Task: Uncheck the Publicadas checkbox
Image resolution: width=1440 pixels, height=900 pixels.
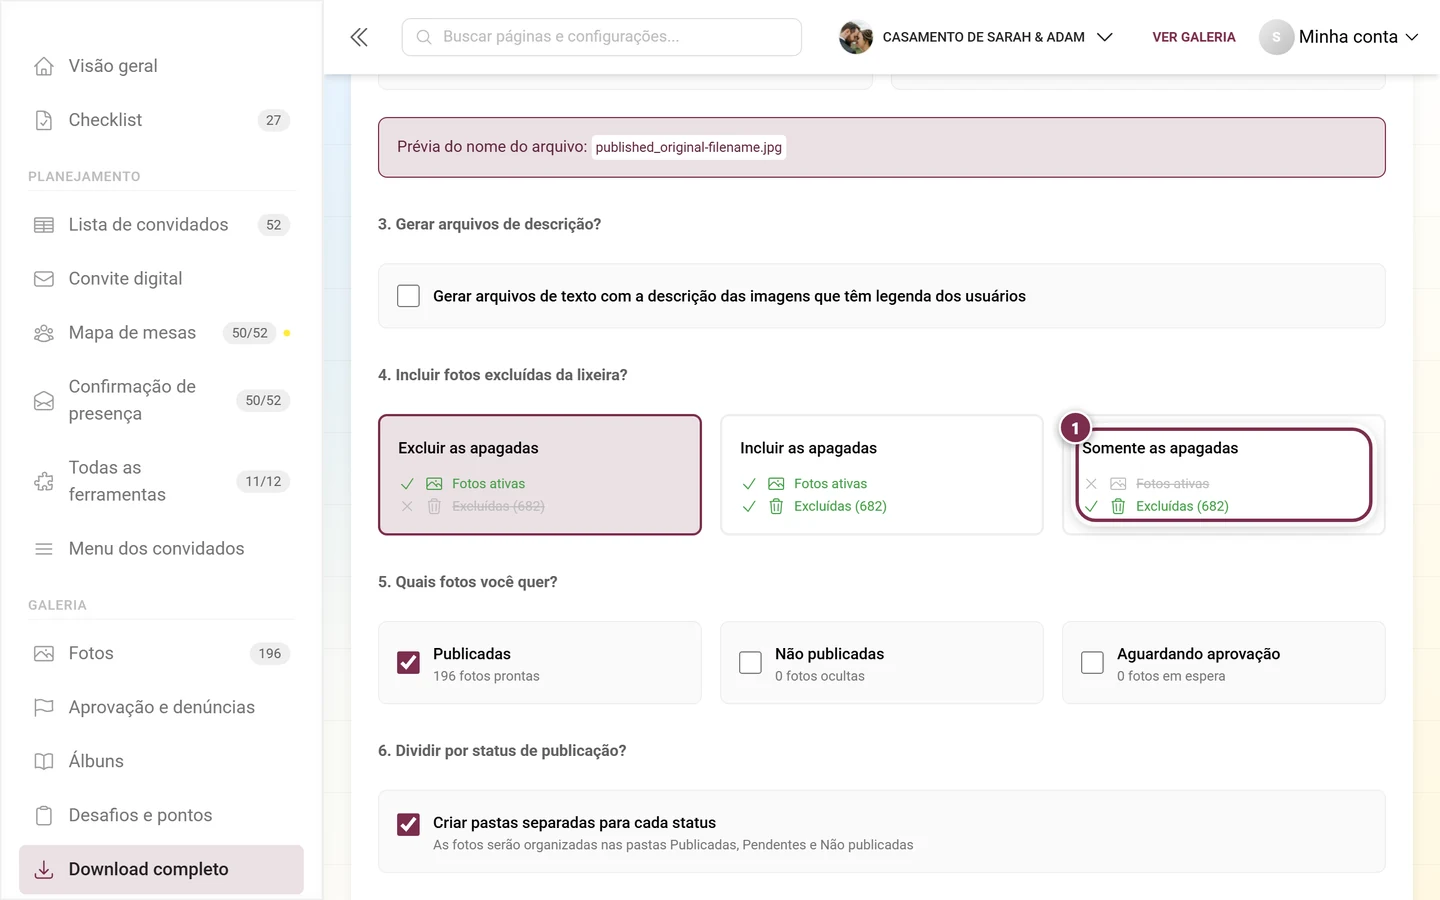Action: pyautogui.click(x=408, y=663)
